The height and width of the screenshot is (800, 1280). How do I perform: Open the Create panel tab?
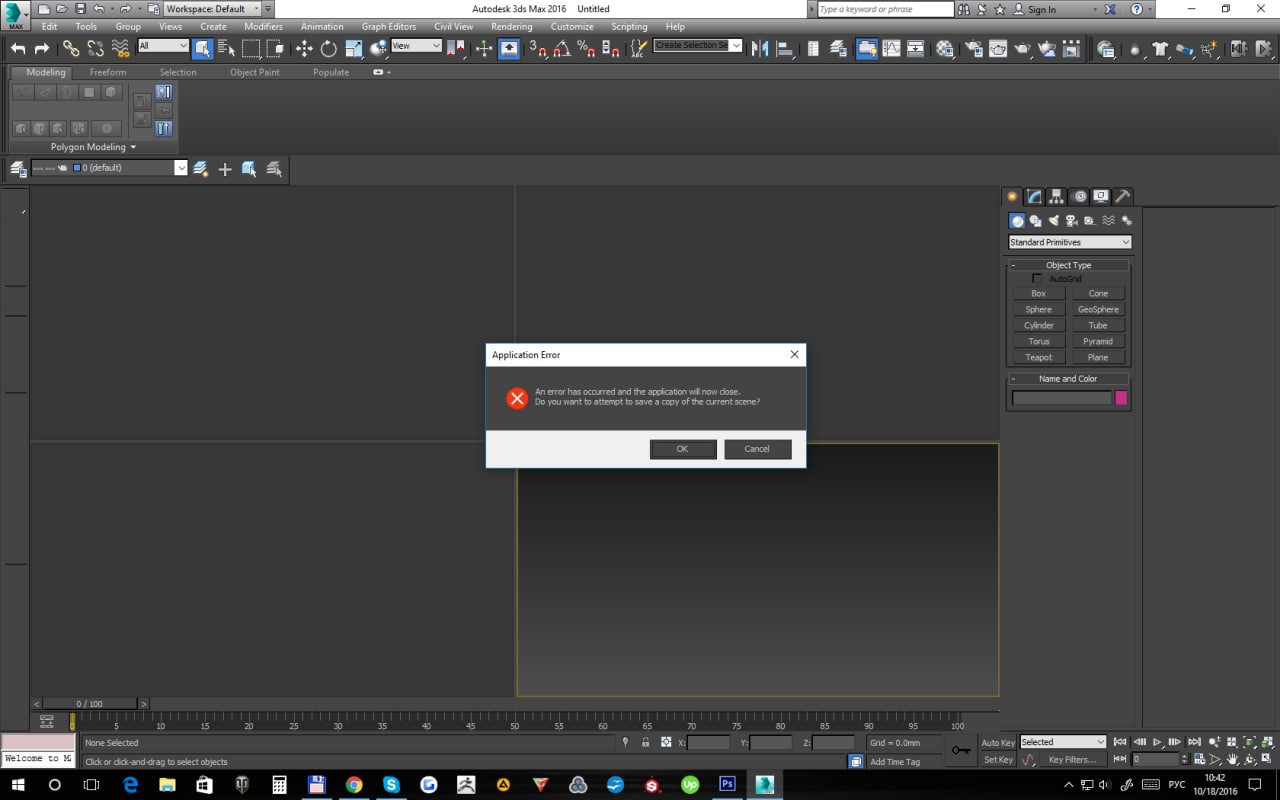click(x=1013, y=197)
